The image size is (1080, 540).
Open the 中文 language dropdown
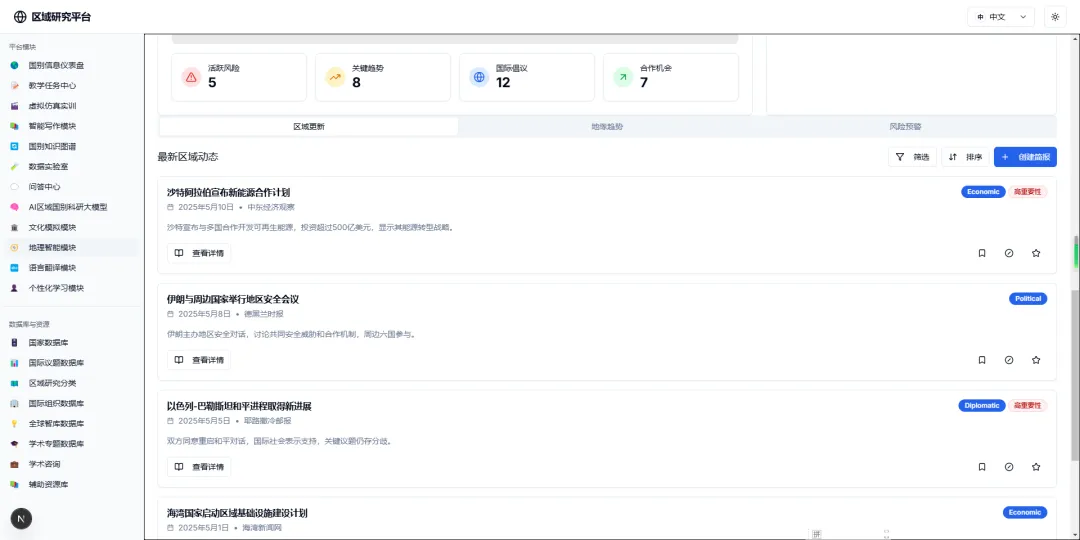coord(1001,17)
